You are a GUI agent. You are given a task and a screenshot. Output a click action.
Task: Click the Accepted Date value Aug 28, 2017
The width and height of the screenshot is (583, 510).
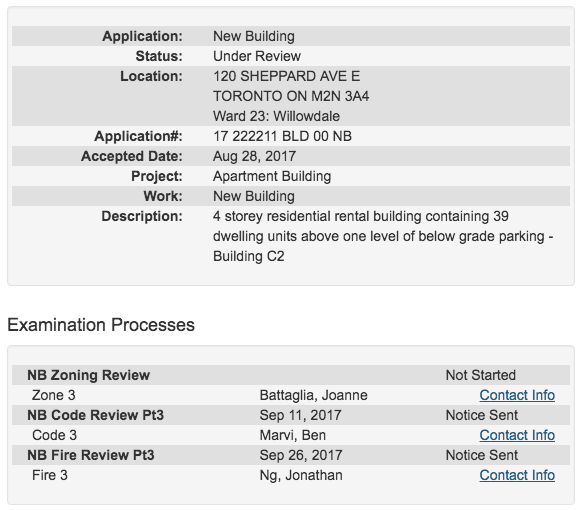pos(254,156)
